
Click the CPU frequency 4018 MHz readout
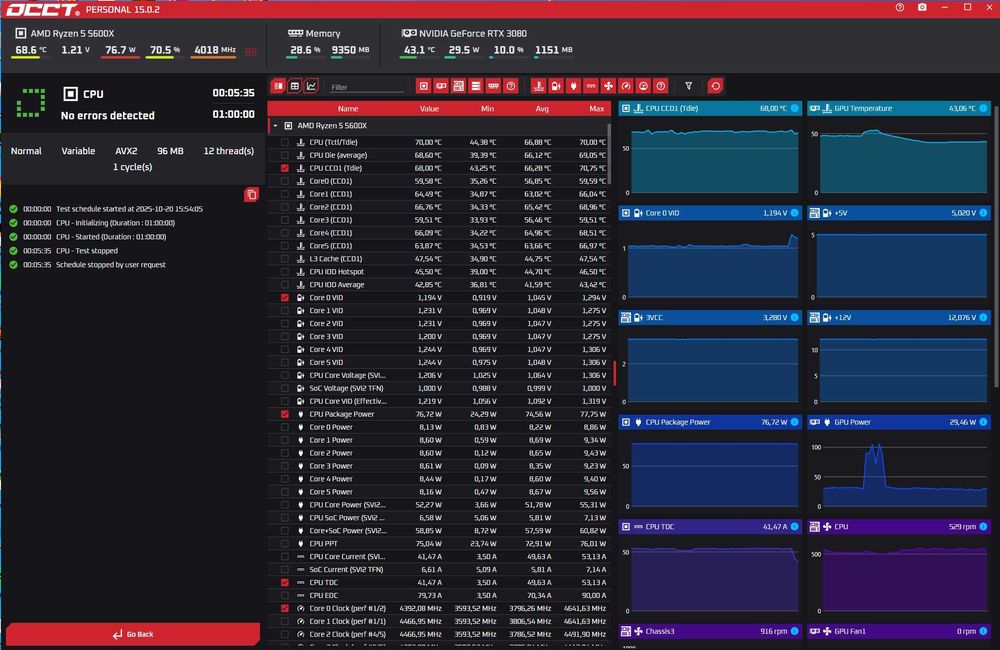click(x=215, y=50)
